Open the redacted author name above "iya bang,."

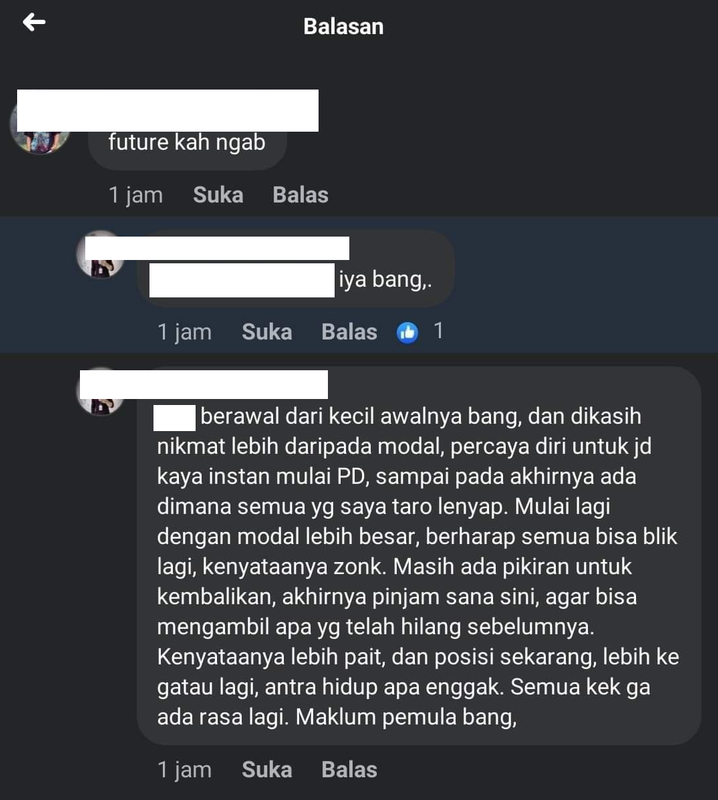(217, 248)
